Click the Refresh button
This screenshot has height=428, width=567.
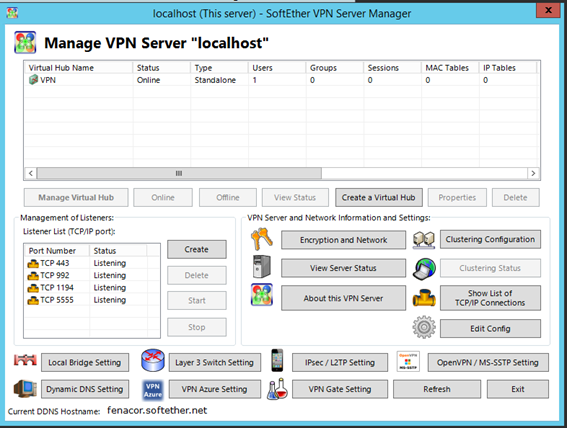[x=437, y=389]
